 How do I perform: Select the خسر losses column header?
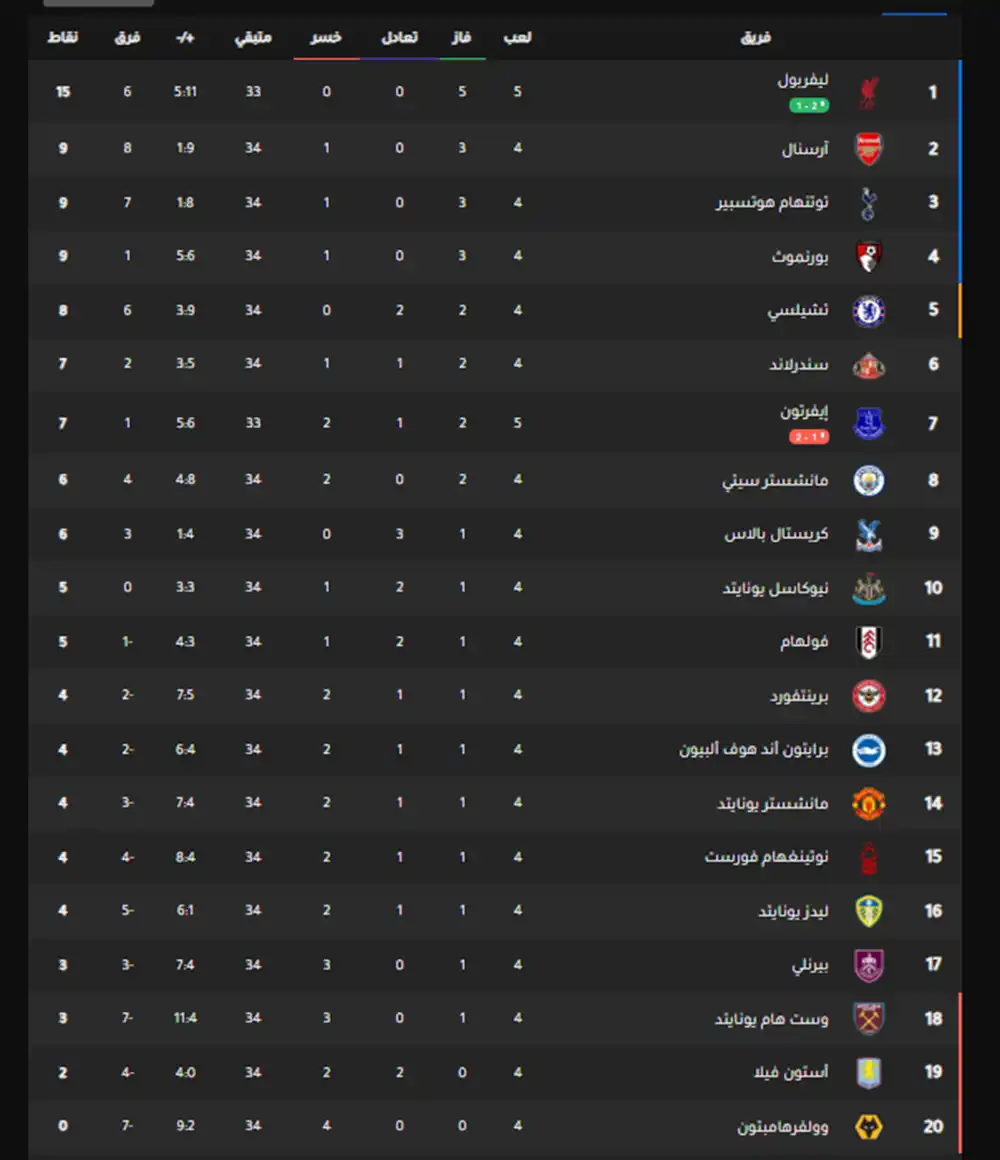(326, 38)
